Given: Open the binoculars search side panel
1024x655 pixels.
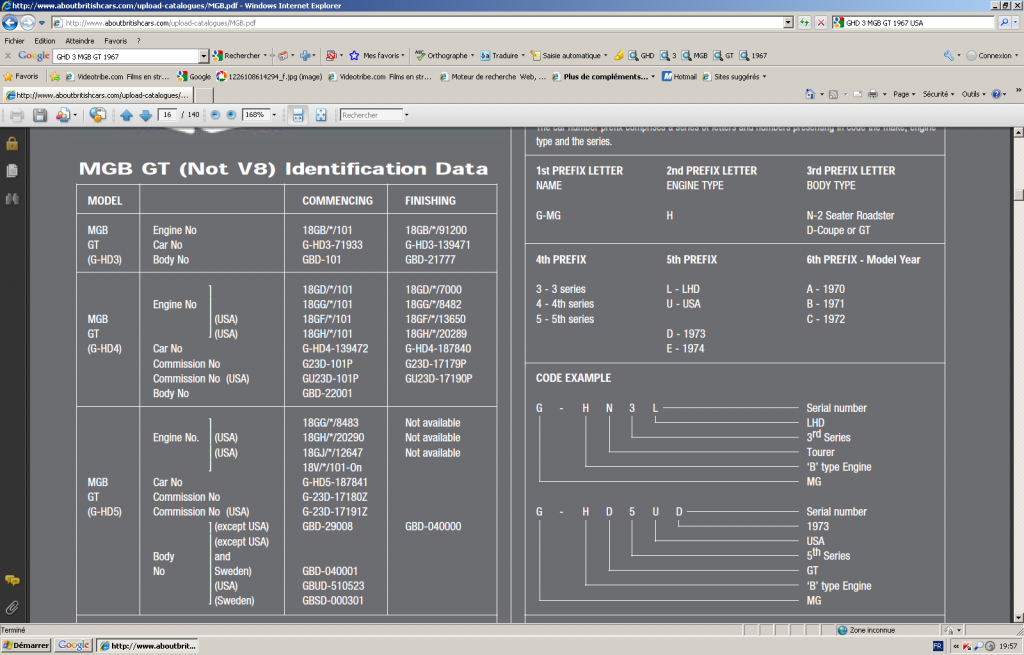Looking at the screenshot, I should 12,199.
